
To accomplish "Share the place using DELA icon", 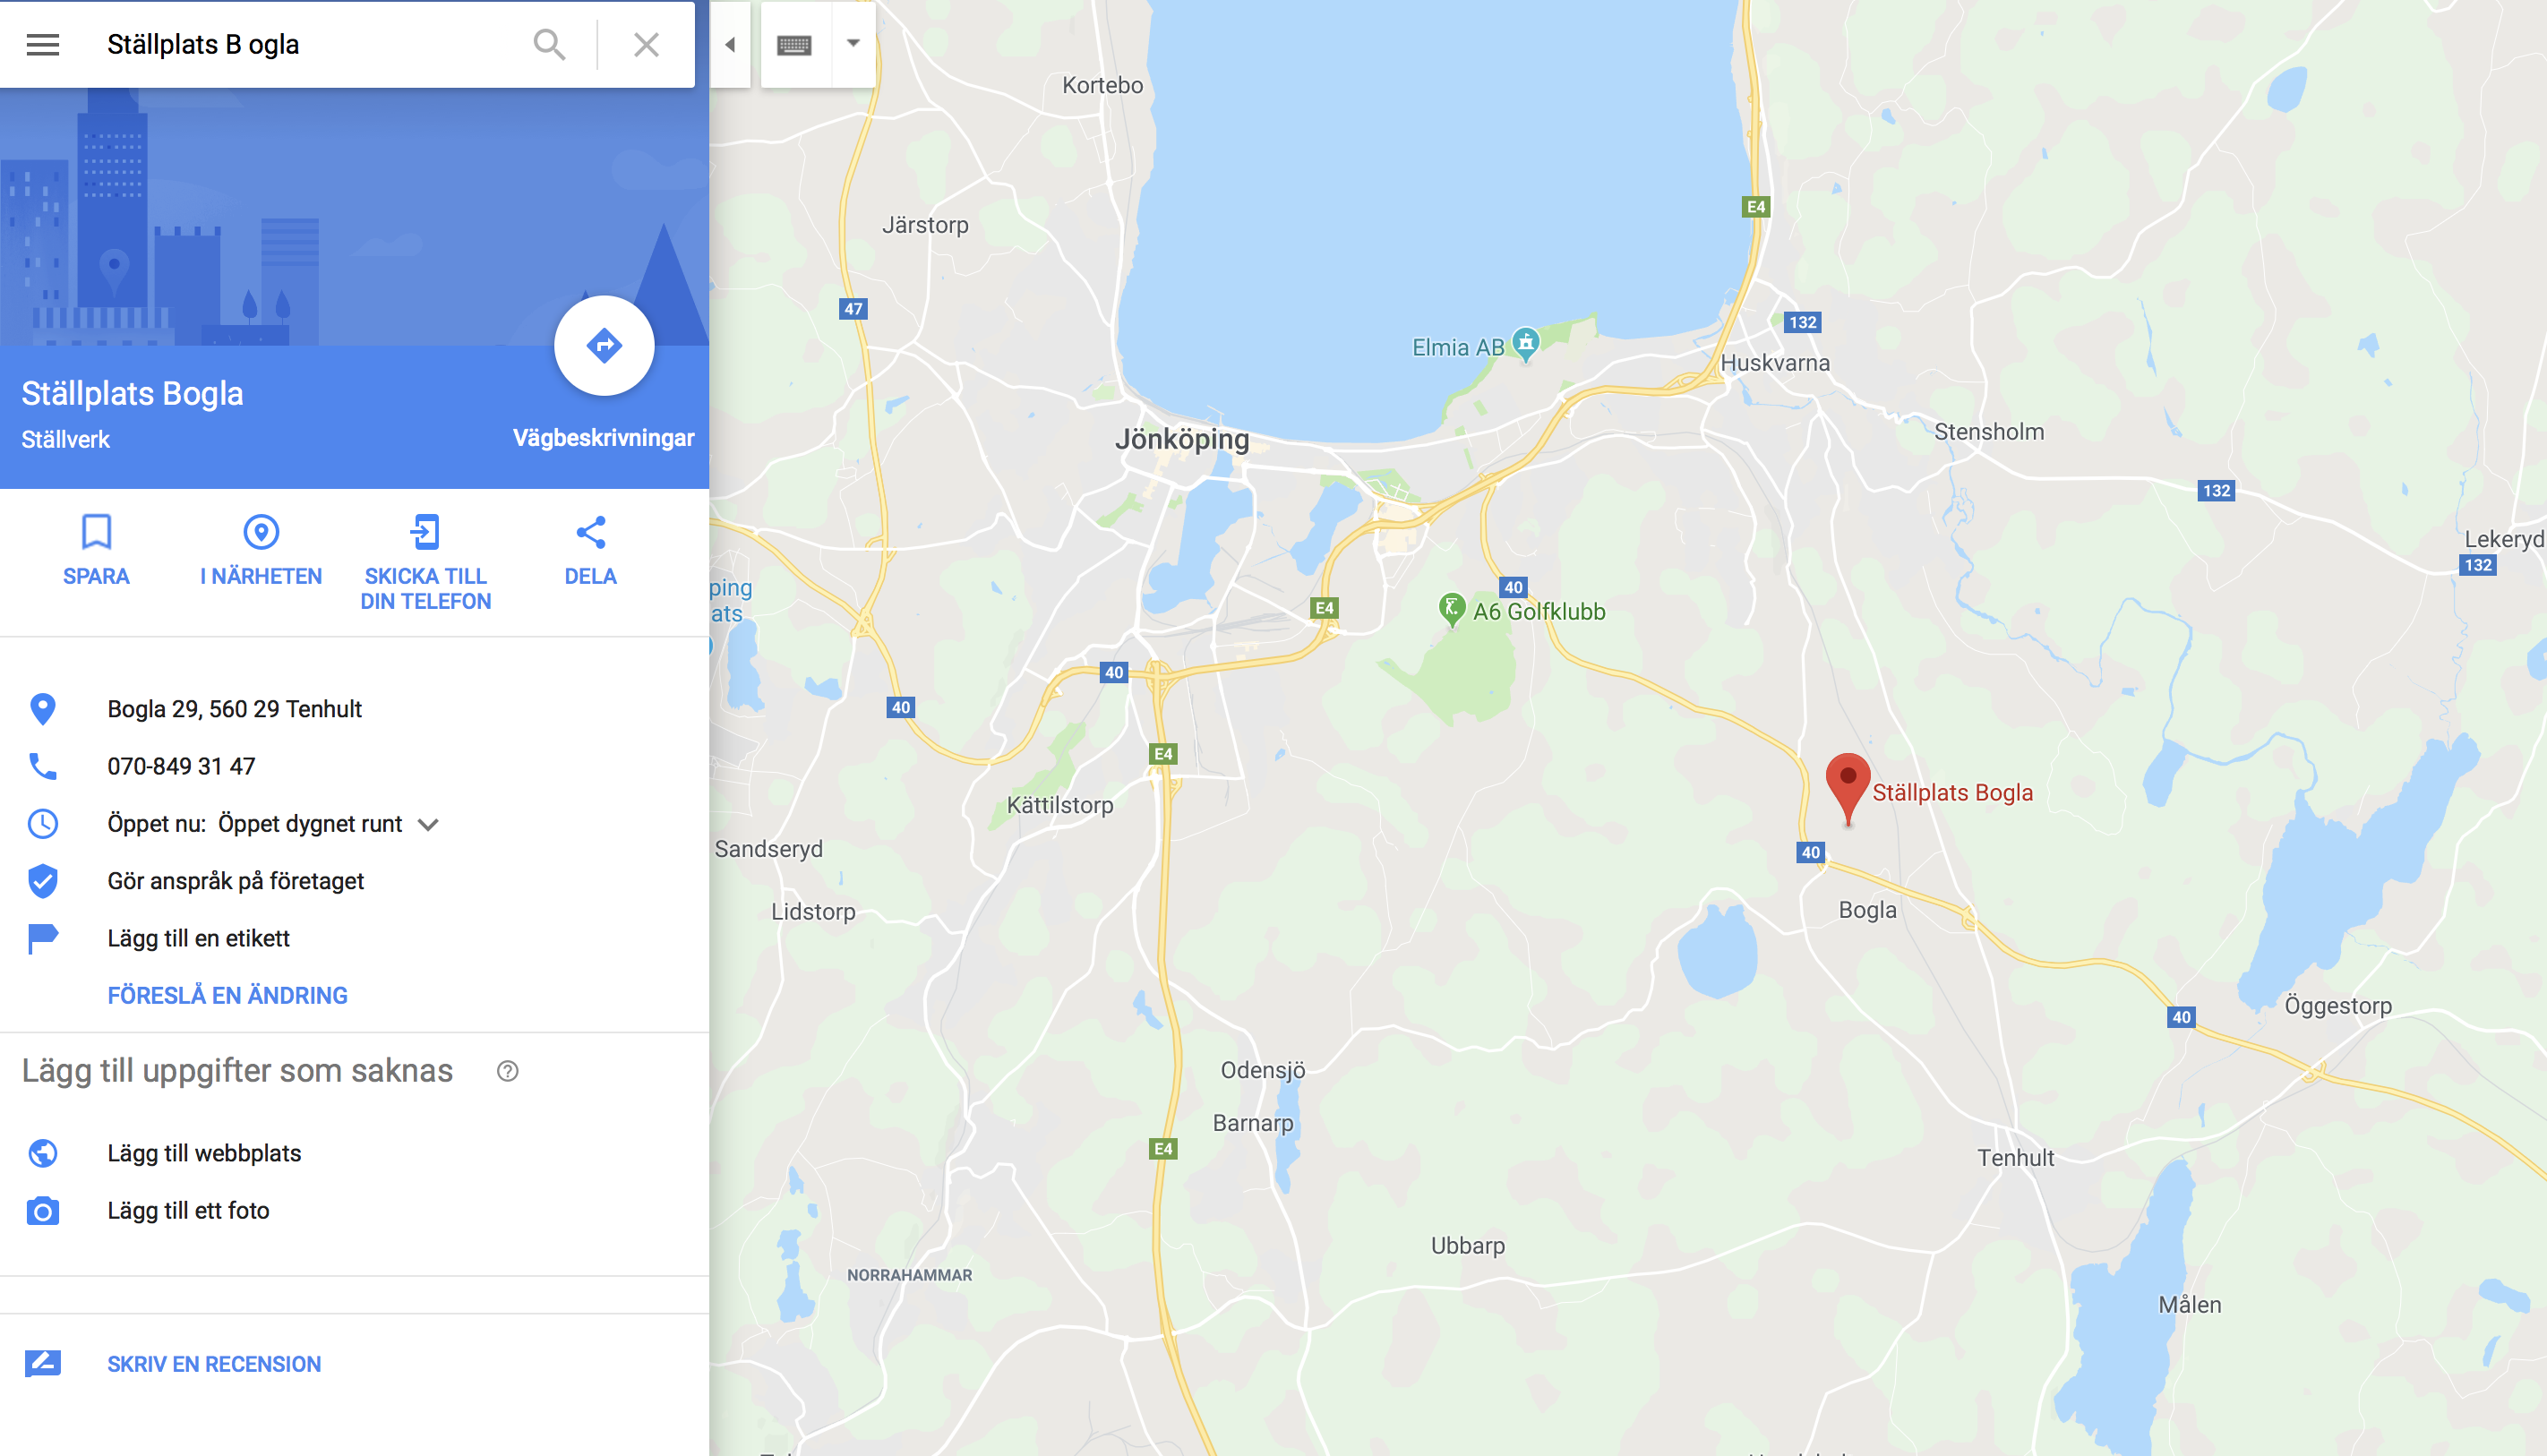I will point(591,549).
